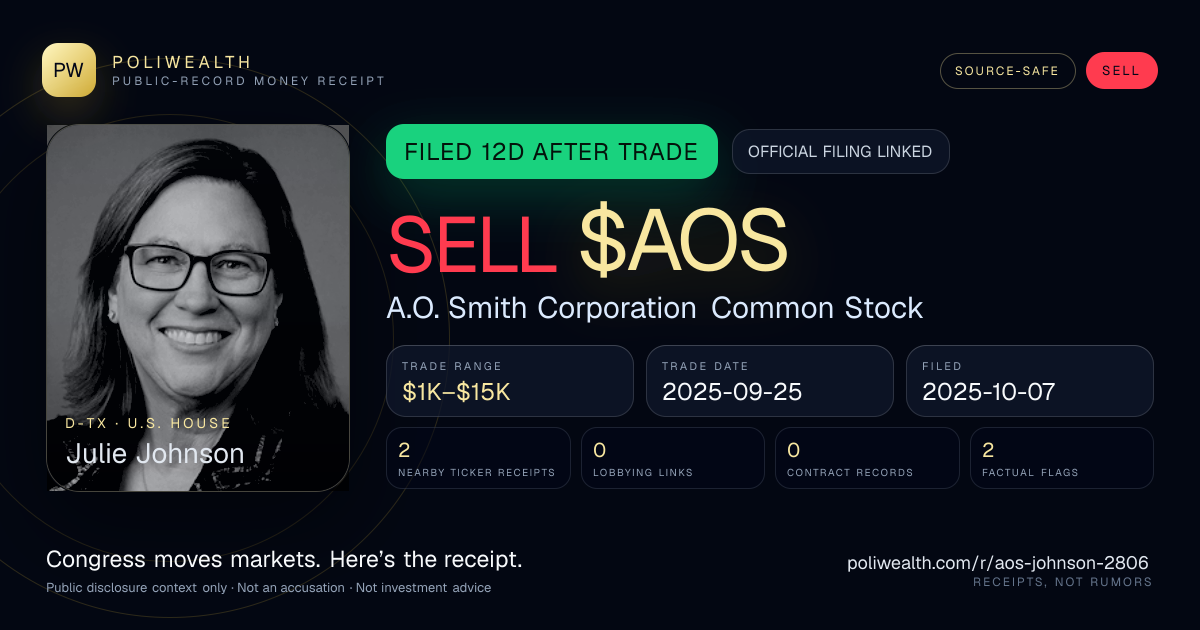
Task: Click the D-TX · U.S. HOUSE label
Action: (148, 423)
